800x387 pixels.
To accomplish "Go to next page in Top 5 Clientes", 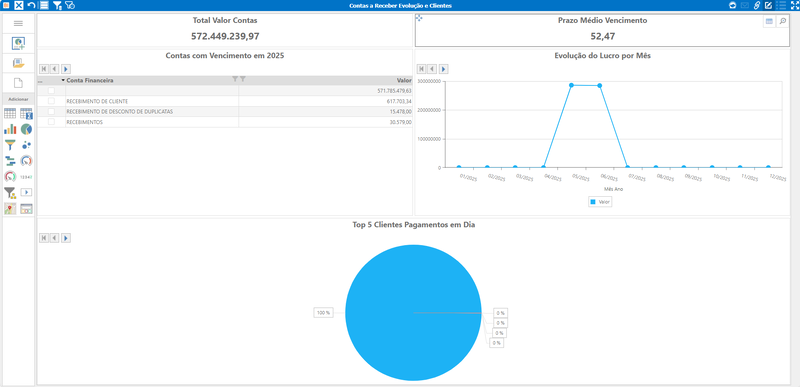I will 66,238.
